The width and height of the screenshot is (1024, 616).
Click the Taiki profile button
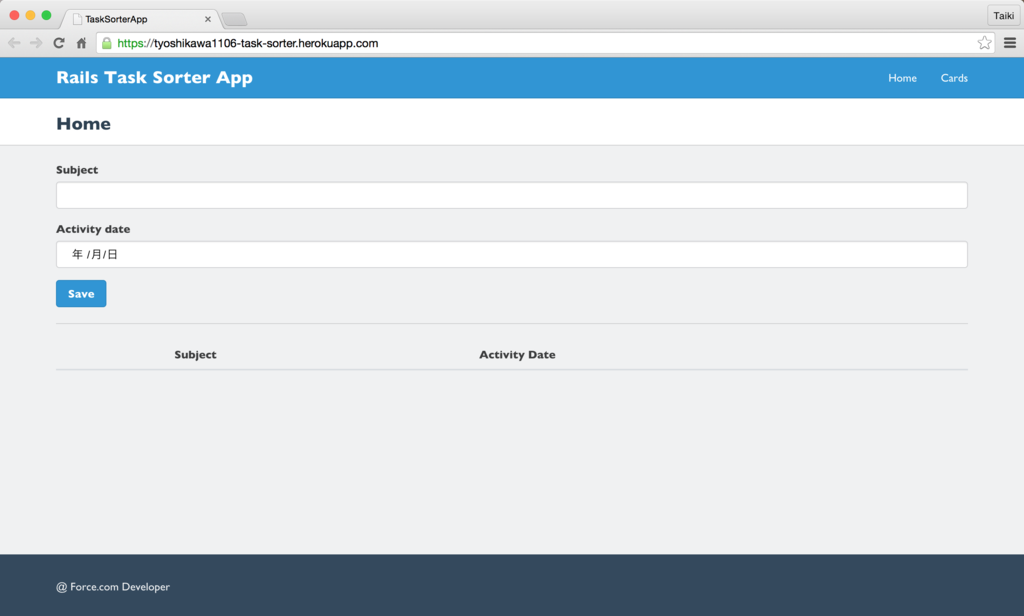(x=1003, y=15)
